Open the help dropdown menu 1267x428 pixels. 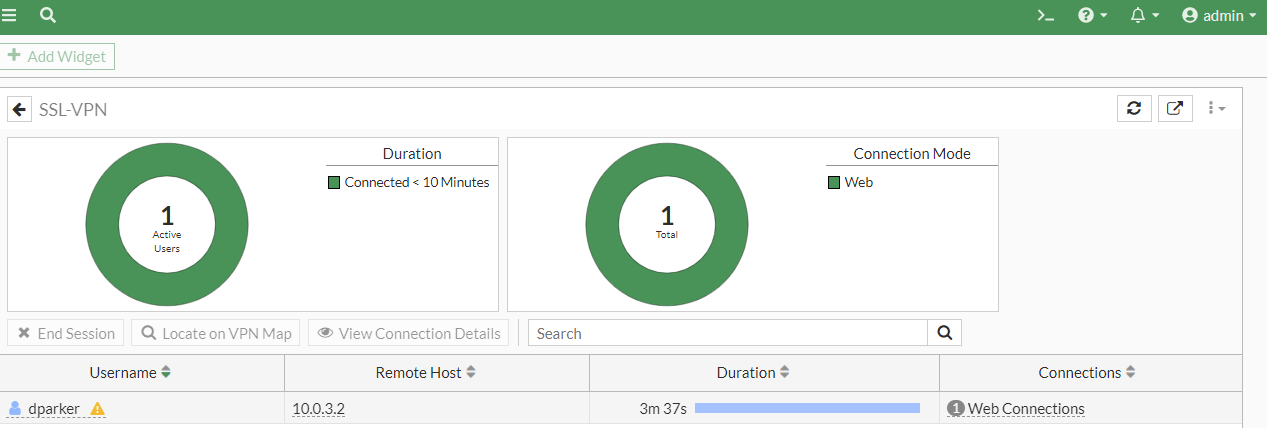1092,15
